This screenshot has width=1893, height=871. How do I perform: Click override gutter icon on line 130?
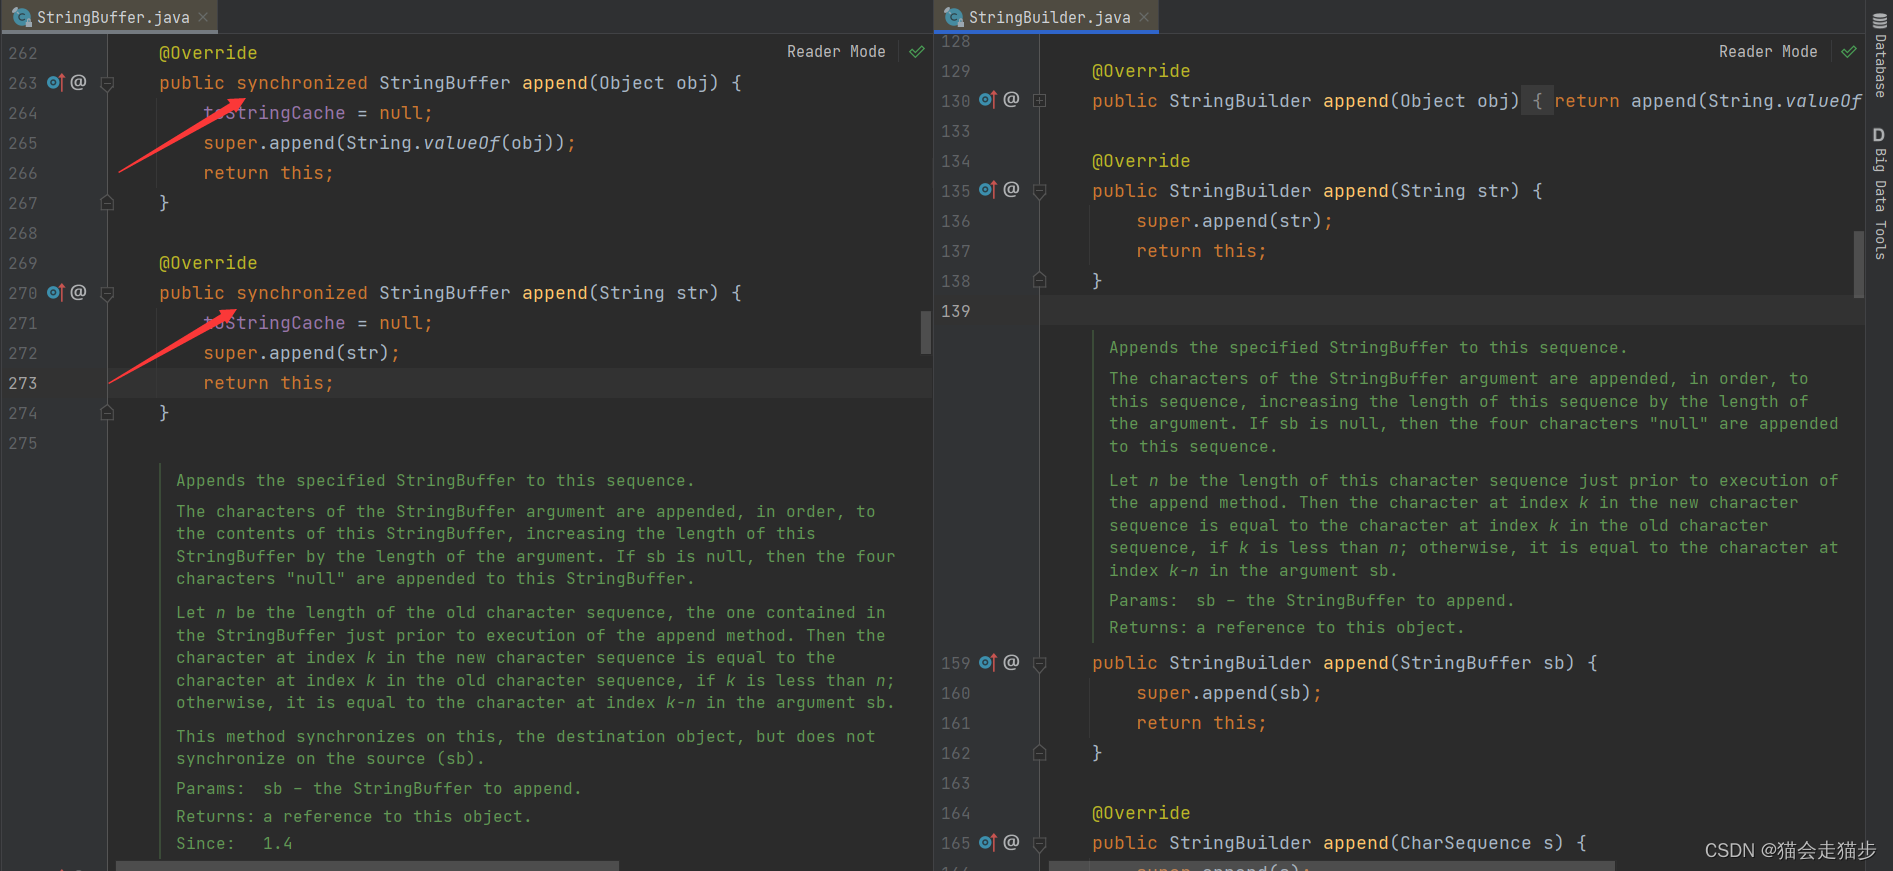pyautogui.click(x=988, y=100)
